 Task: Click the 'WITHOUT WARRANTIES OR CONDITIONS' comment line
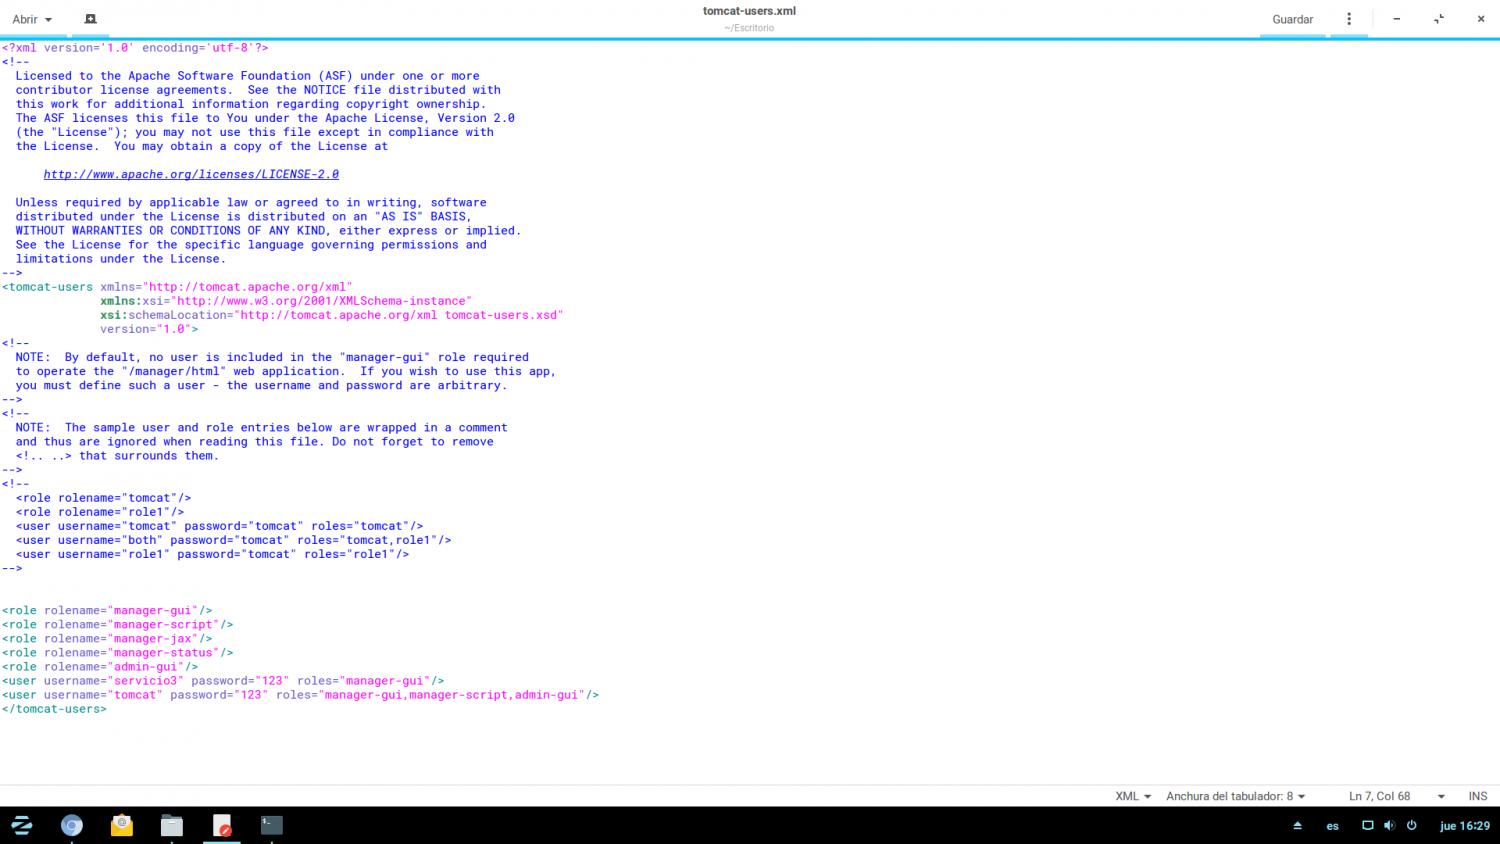268,230
